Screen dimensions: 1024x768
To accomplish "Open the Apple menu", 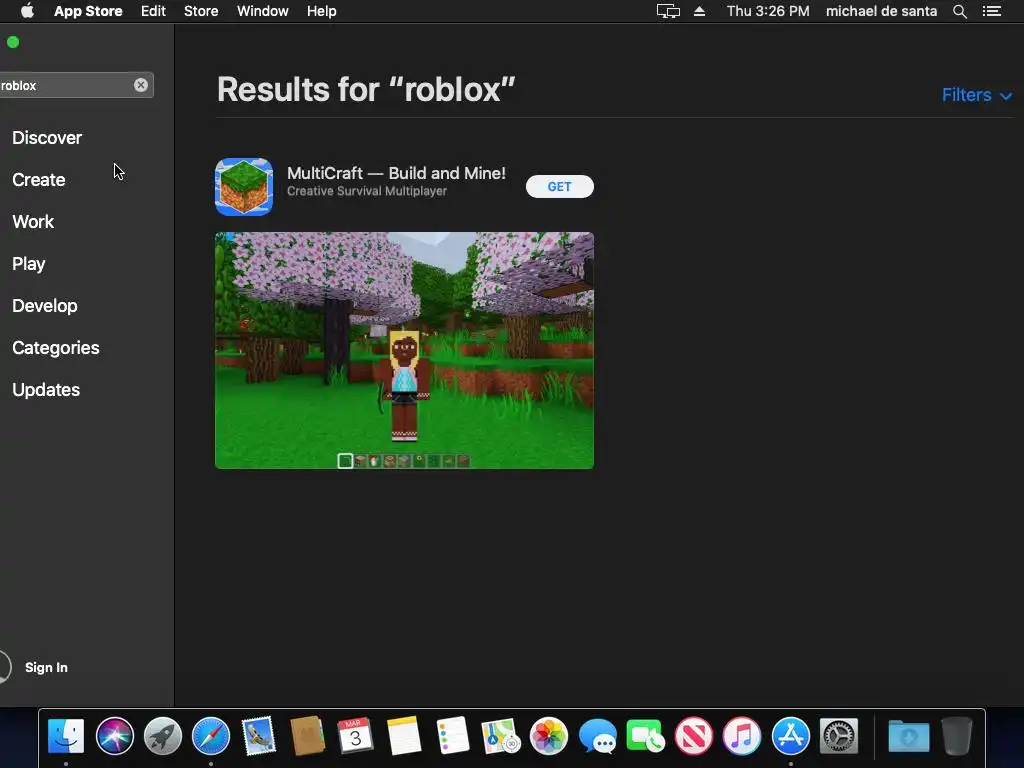I will pyautogui.click(x=27, y=11).
